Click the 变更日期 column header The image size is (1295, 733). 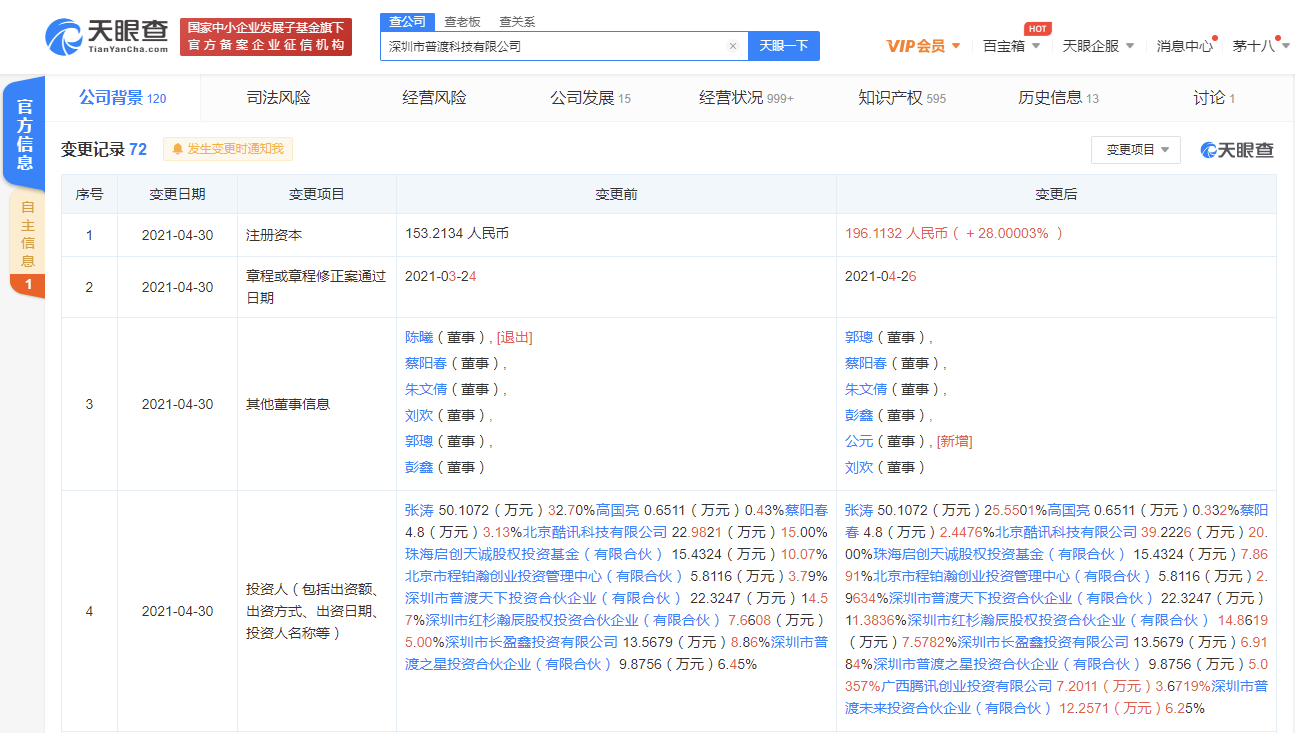point(177,195)
